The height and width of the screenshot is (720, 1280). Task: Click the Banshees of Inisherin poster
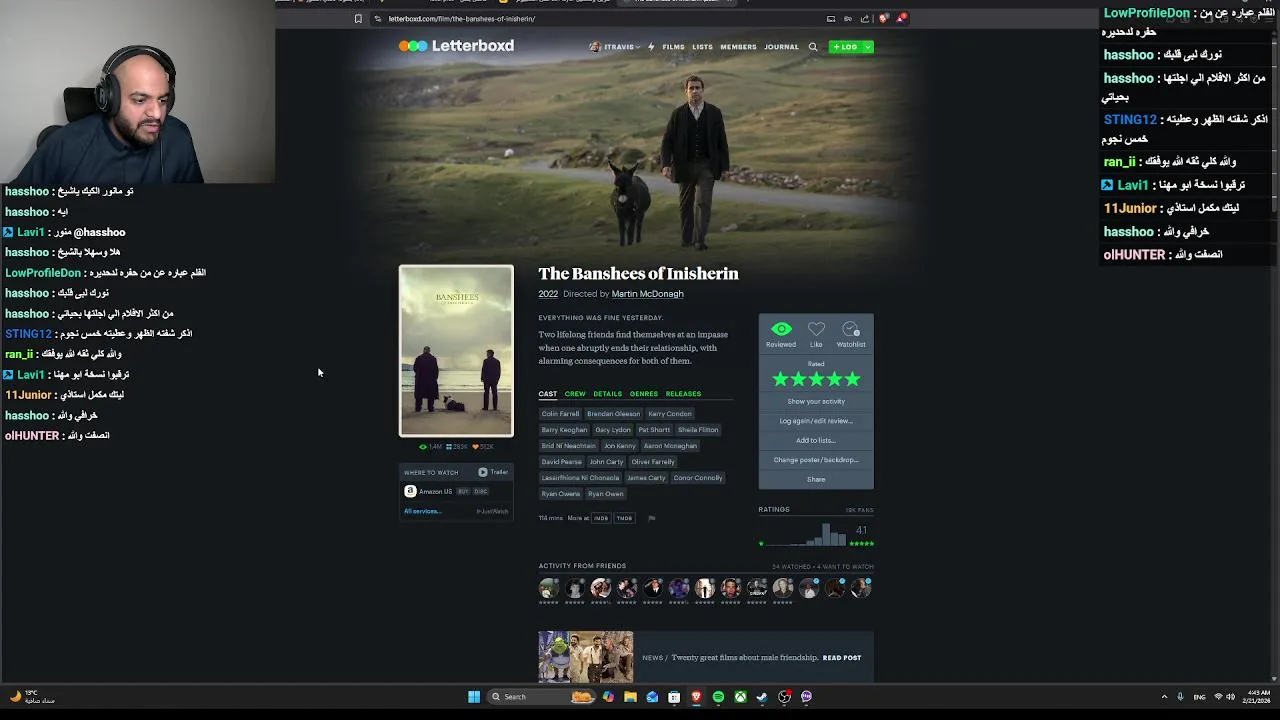(456, 351)
